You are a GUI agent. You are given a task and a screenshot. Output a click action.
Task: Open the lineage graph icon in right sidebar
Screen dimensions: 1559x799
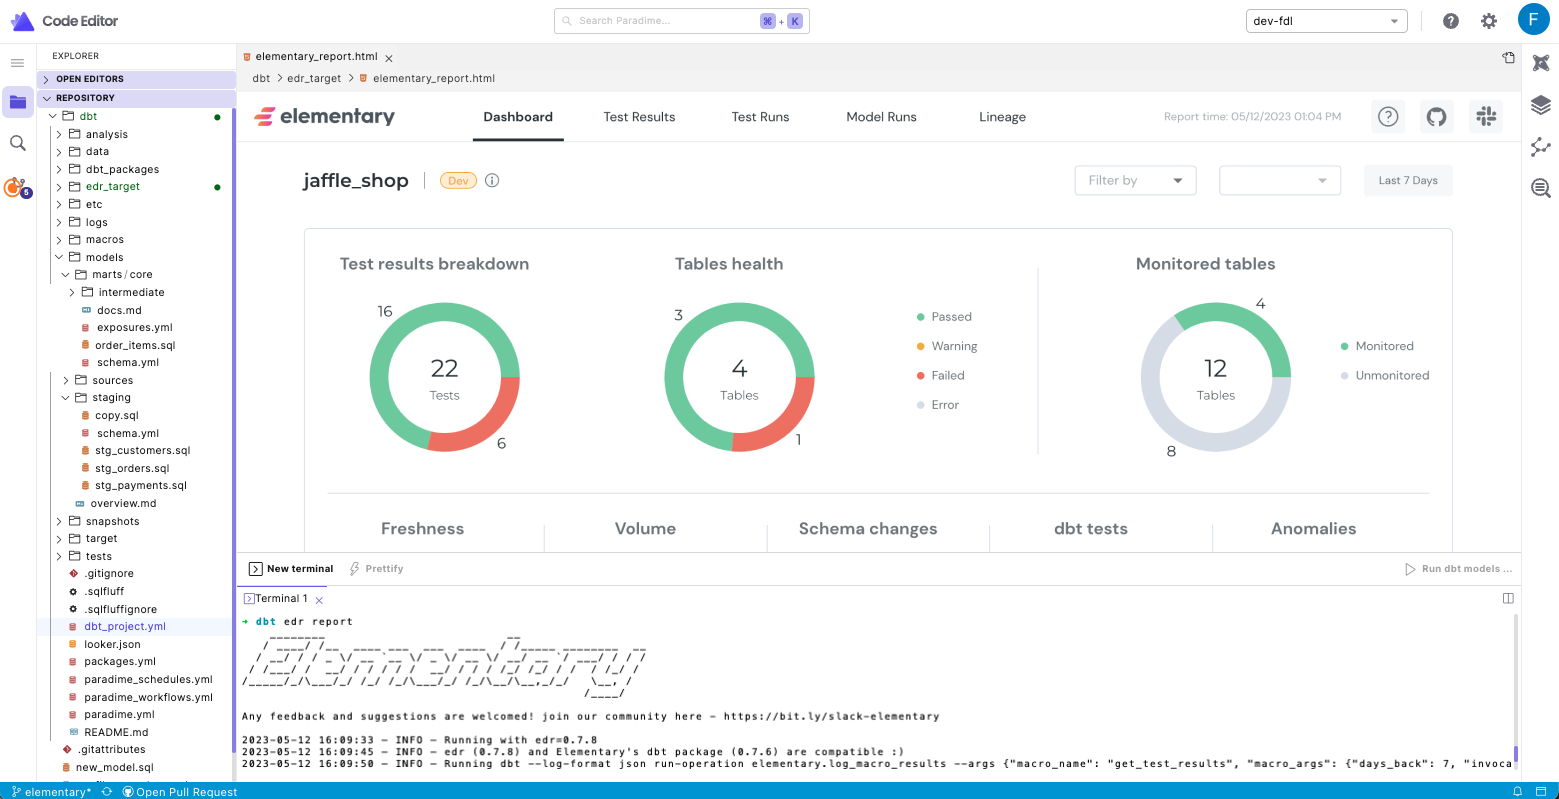(1540, 147)
